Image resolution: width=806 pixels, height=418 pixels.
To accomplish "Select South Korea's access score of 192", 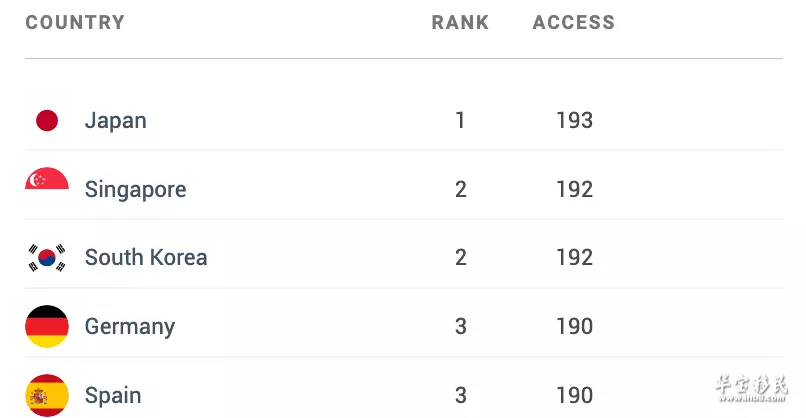I will pos(575,258).
